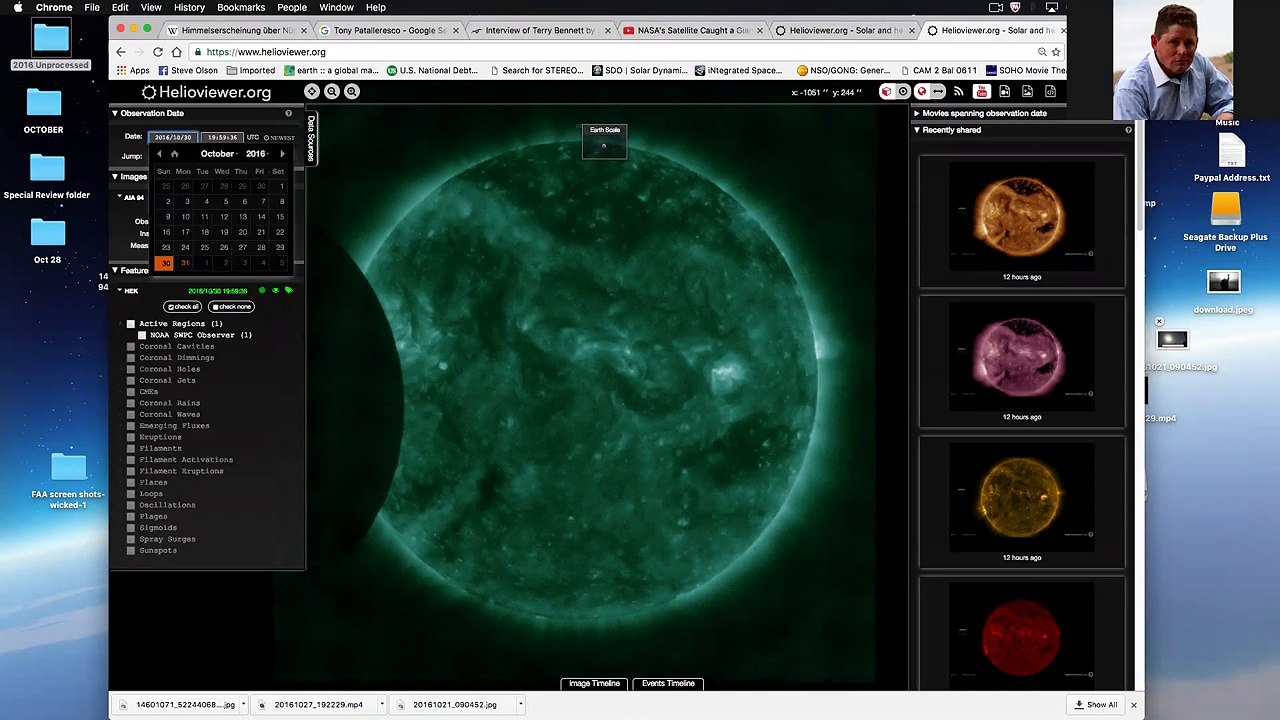The image size is (1280, 720).
Task: Switch to Interview of Terry Bennett tab
Action: tap(540, 30)
